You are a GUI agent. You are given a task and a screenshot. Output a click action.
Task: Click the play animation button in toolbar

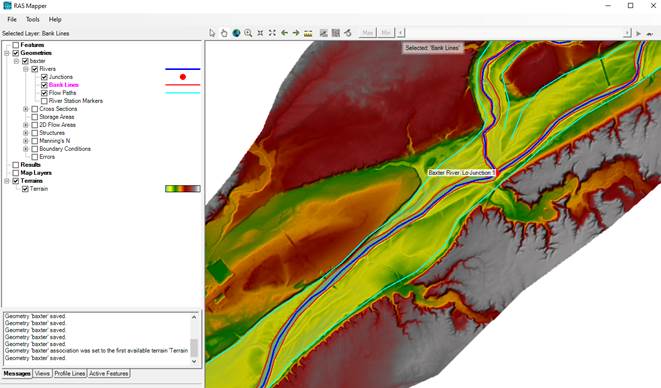pos(639,33)
